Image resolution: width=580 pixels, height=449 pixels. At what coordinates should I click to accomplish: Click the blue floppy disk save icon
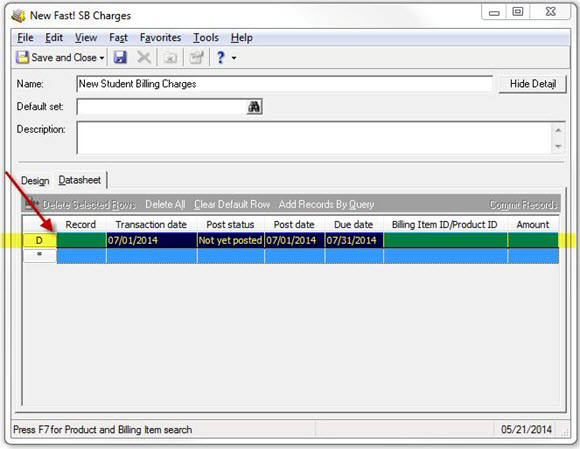pyautogui.click(x=120, y=57)
